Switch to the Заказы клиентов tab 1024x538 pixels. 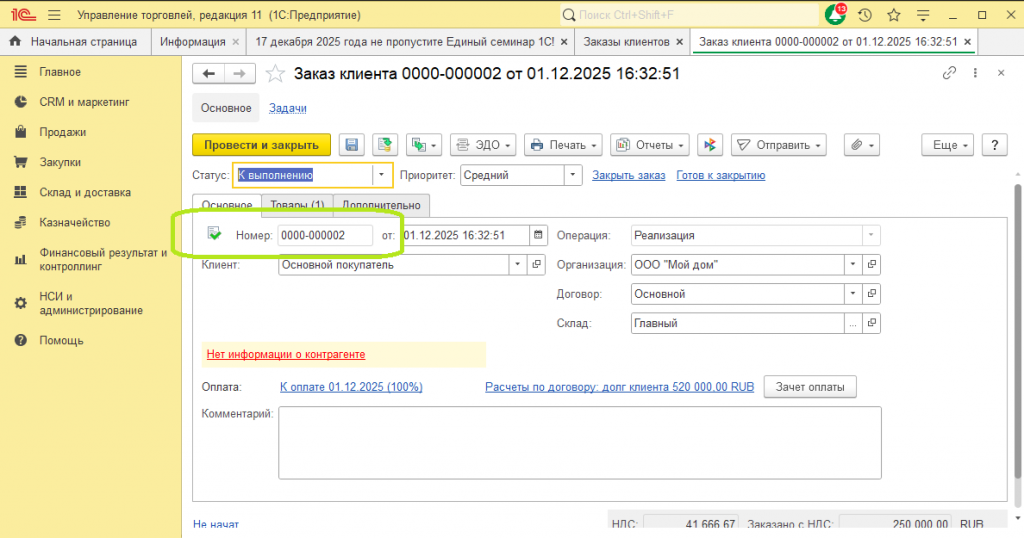(x=626, y=42)
